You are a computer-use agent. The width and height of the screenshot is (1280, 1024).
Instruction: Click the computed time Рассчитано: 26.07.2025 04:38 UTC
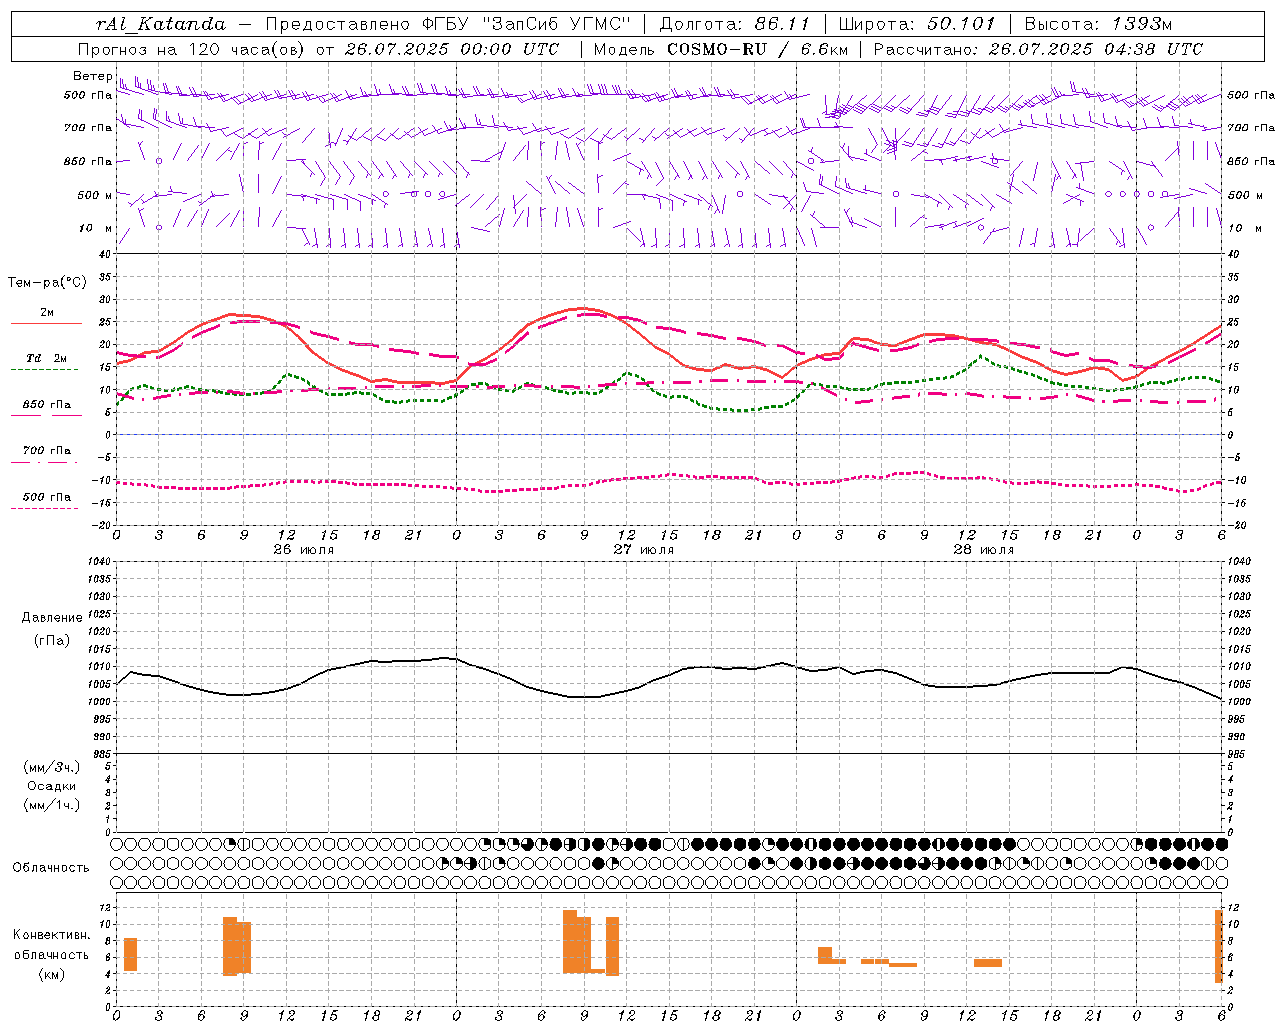pyautogui.click(x=1038, y=49)
